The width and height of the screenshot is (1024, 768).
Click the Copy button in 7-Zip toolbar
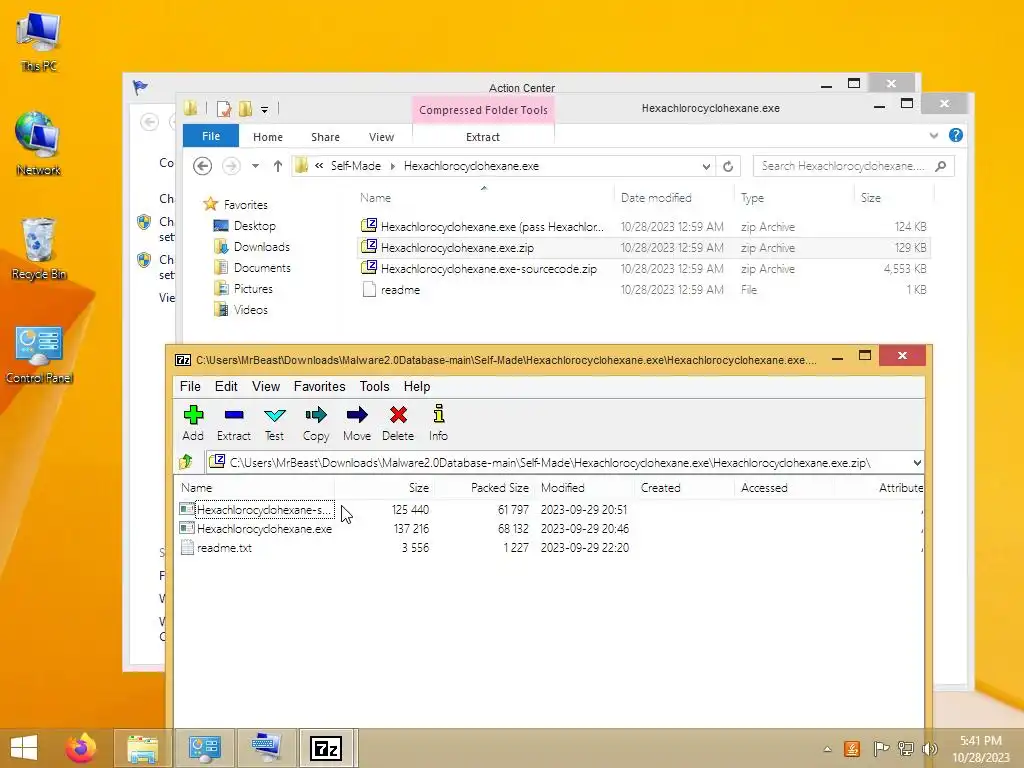click(315, 423)
